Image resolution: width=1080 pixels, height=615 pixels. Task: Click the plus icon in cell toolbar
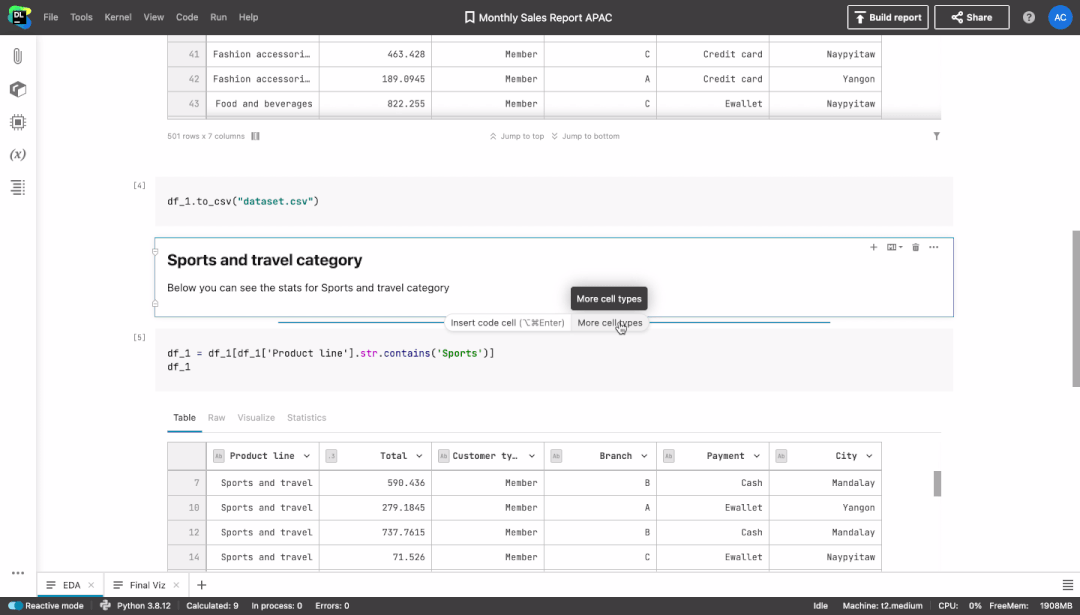point(873,247)
